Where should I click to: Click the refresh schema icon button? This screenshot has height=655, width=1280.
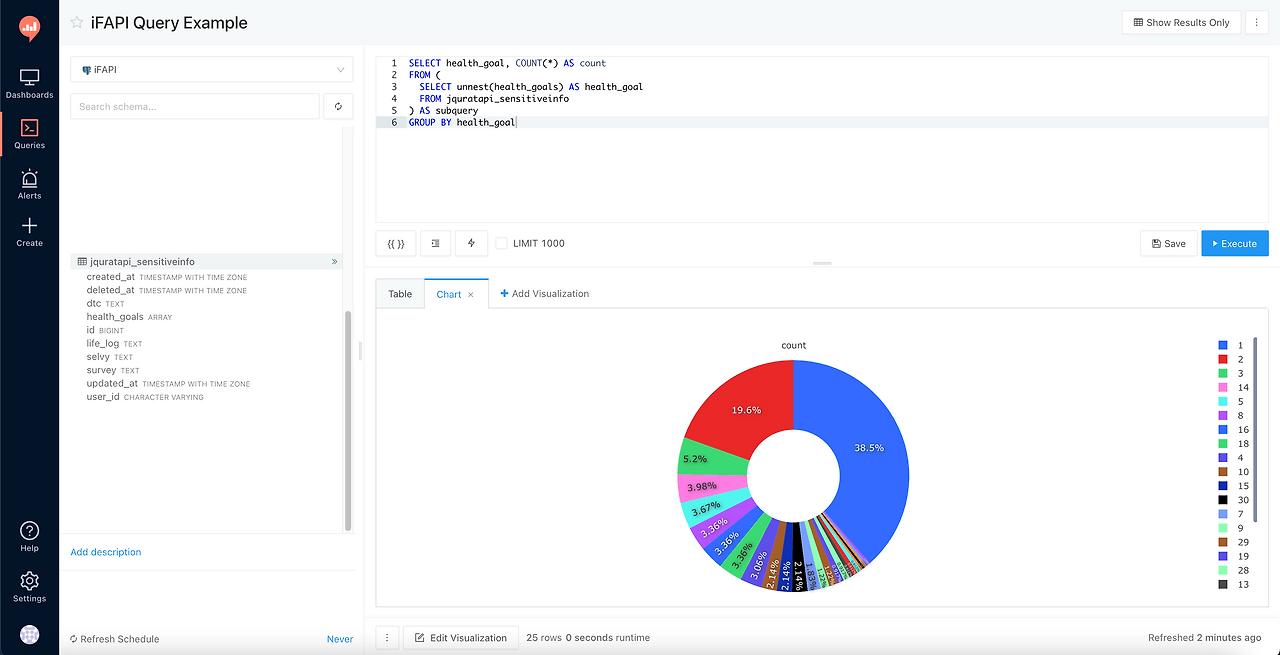[338, 106]
